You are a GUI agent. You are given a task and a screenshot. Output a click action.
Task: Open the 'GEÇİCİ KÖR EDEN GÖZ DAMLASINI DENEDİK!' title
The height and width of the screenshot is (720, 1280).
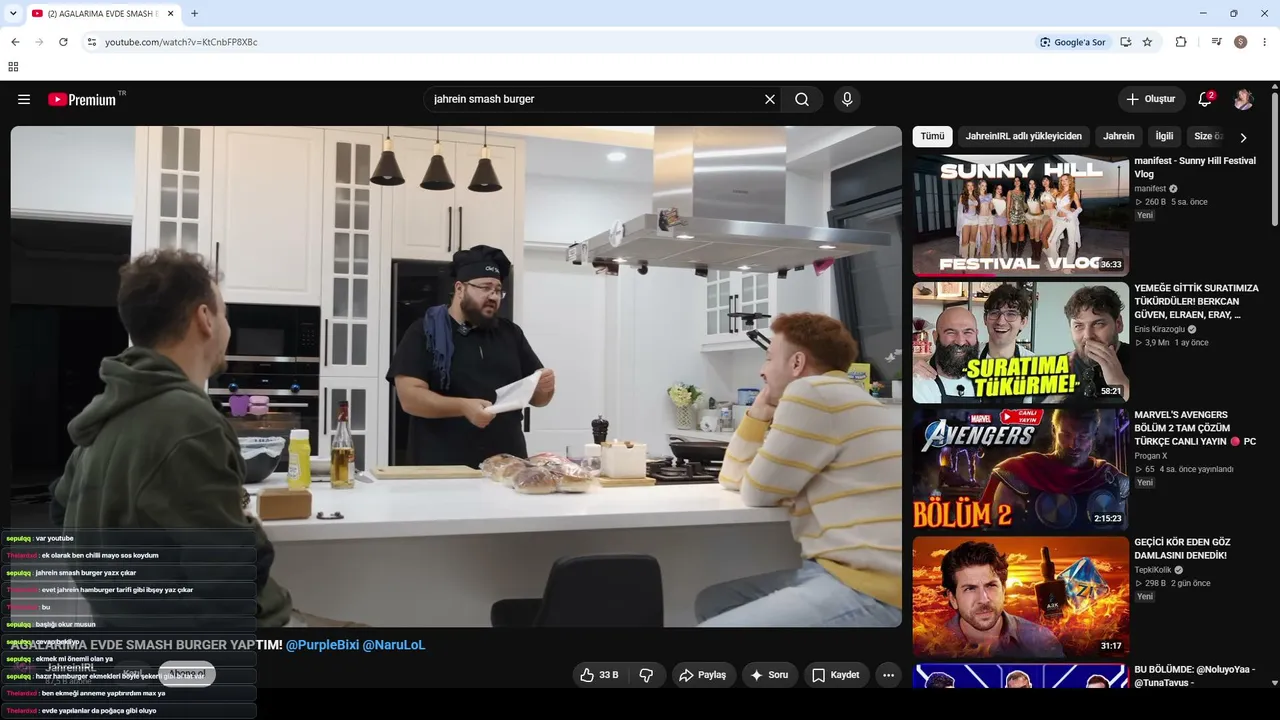point(1182,549)
